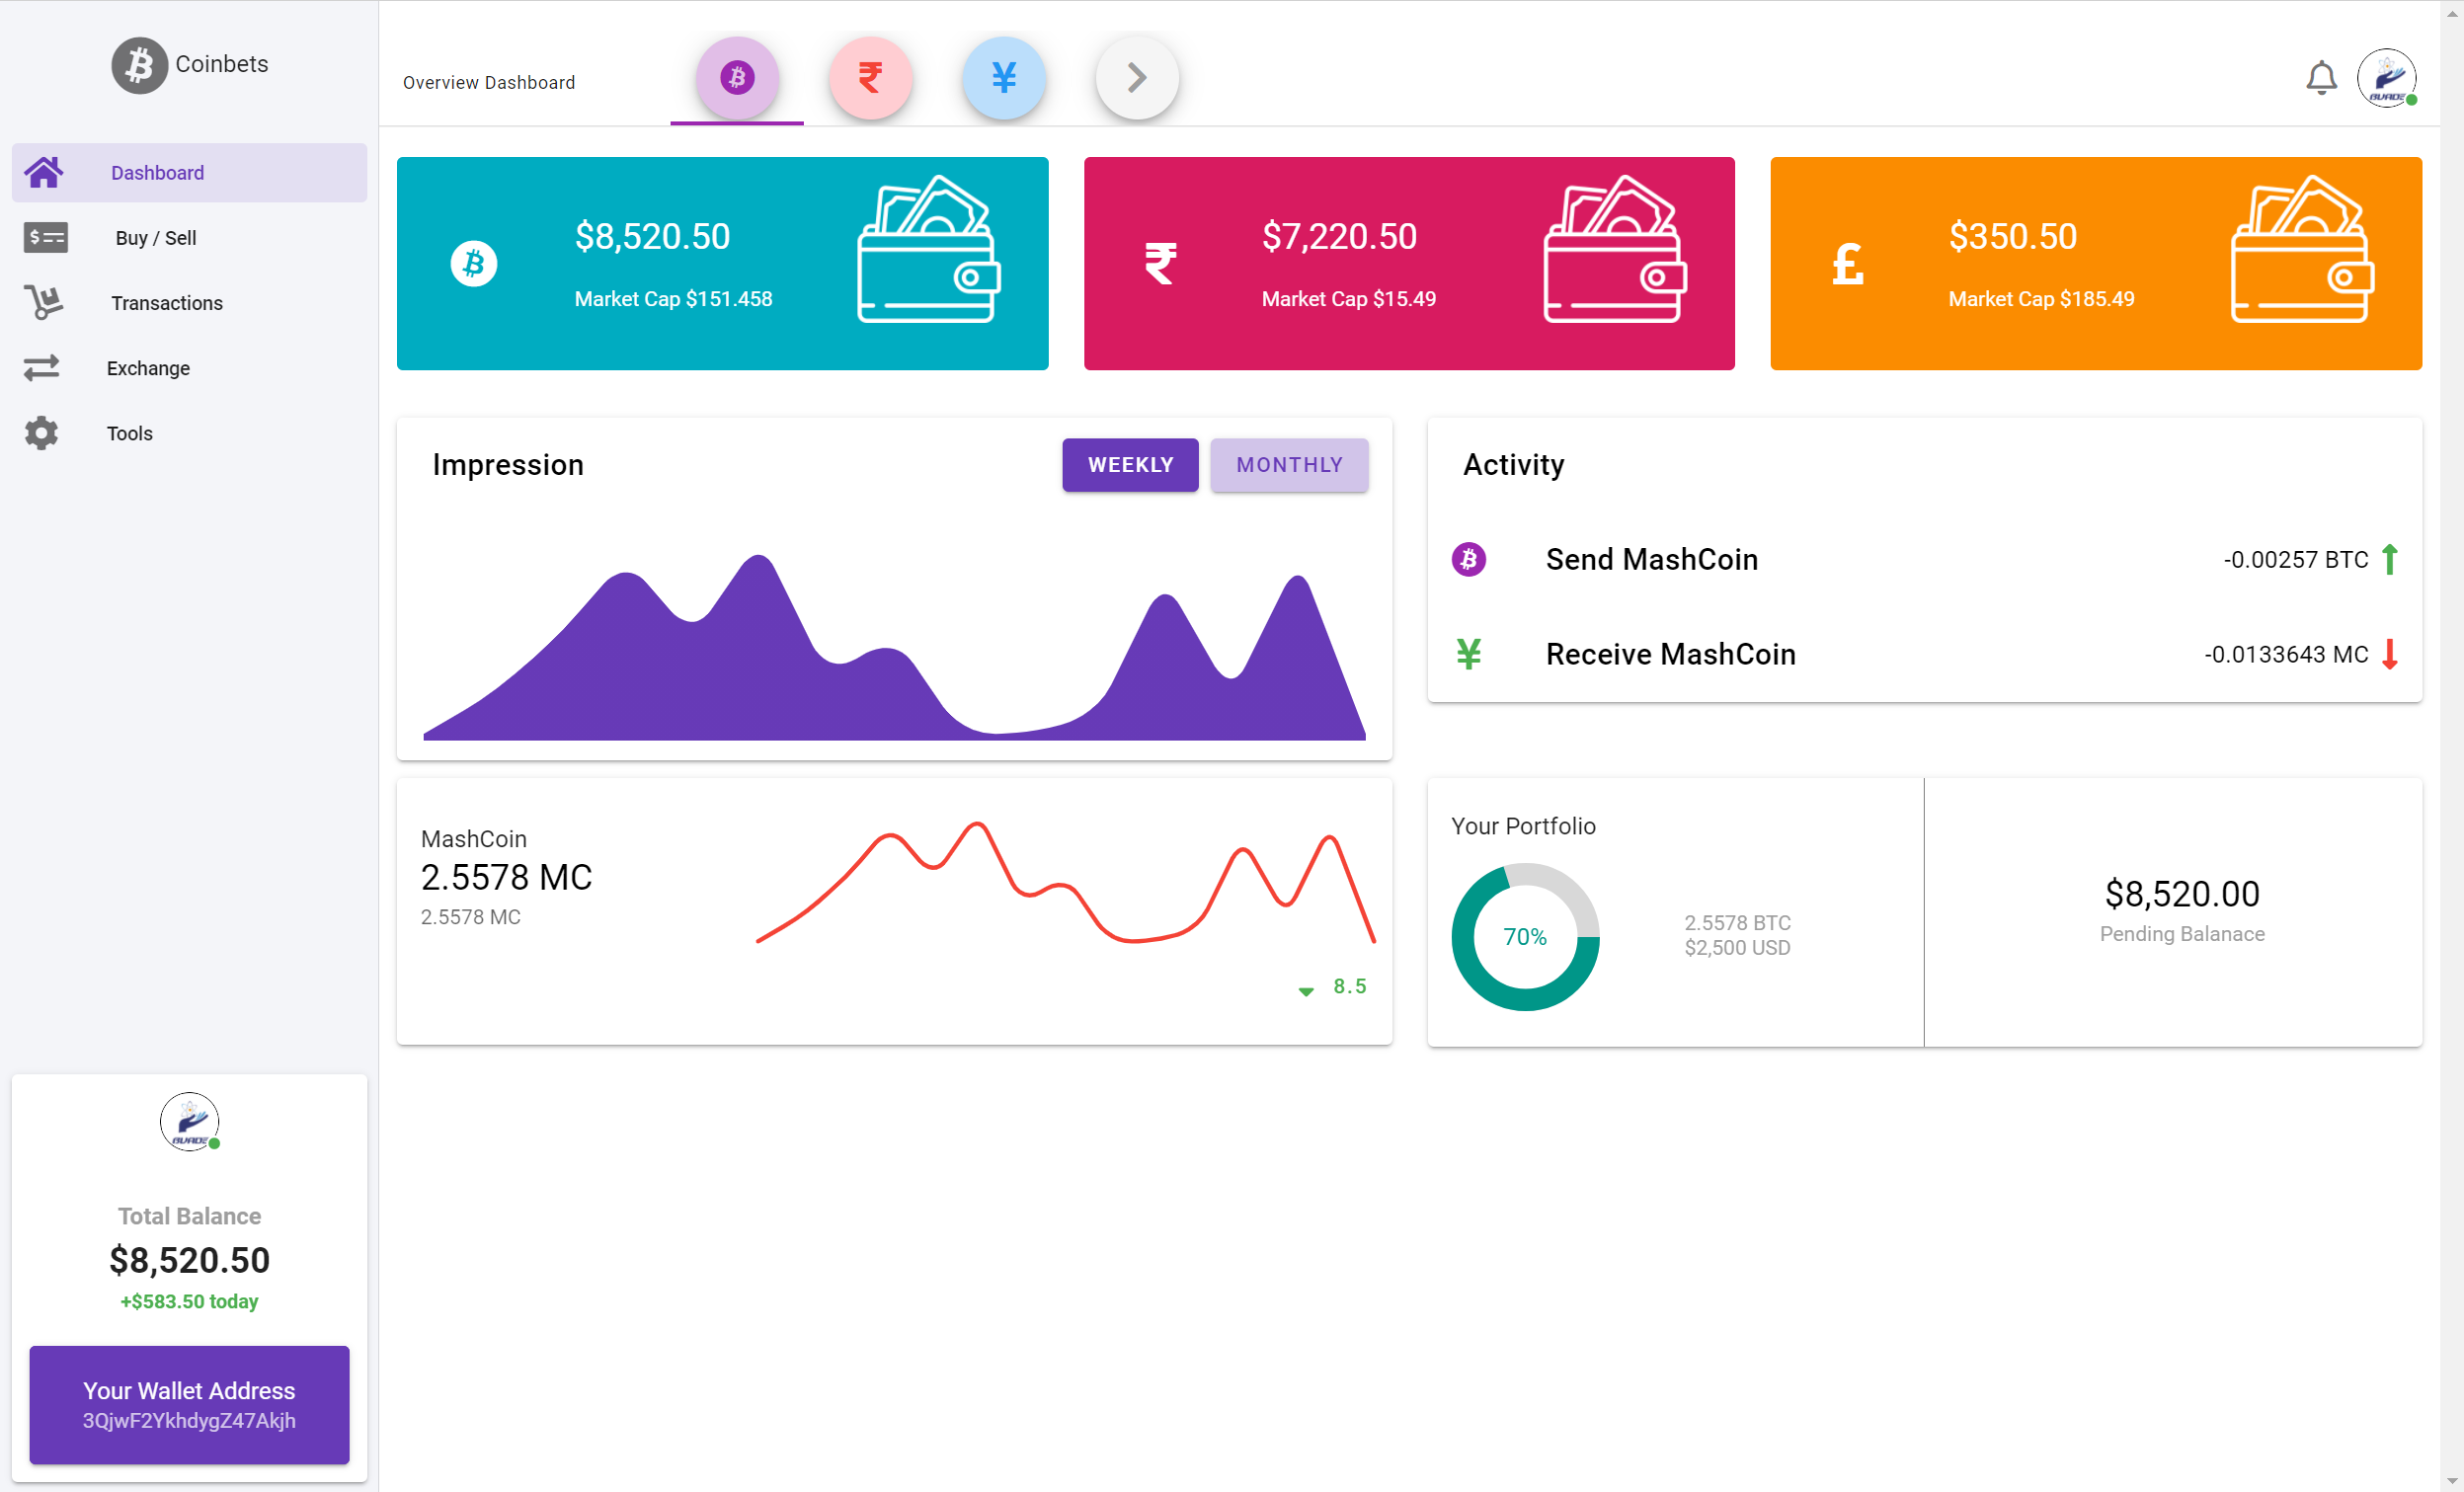
Task: Click the 70% portfolio donut chart
Action: point(1524,937)
